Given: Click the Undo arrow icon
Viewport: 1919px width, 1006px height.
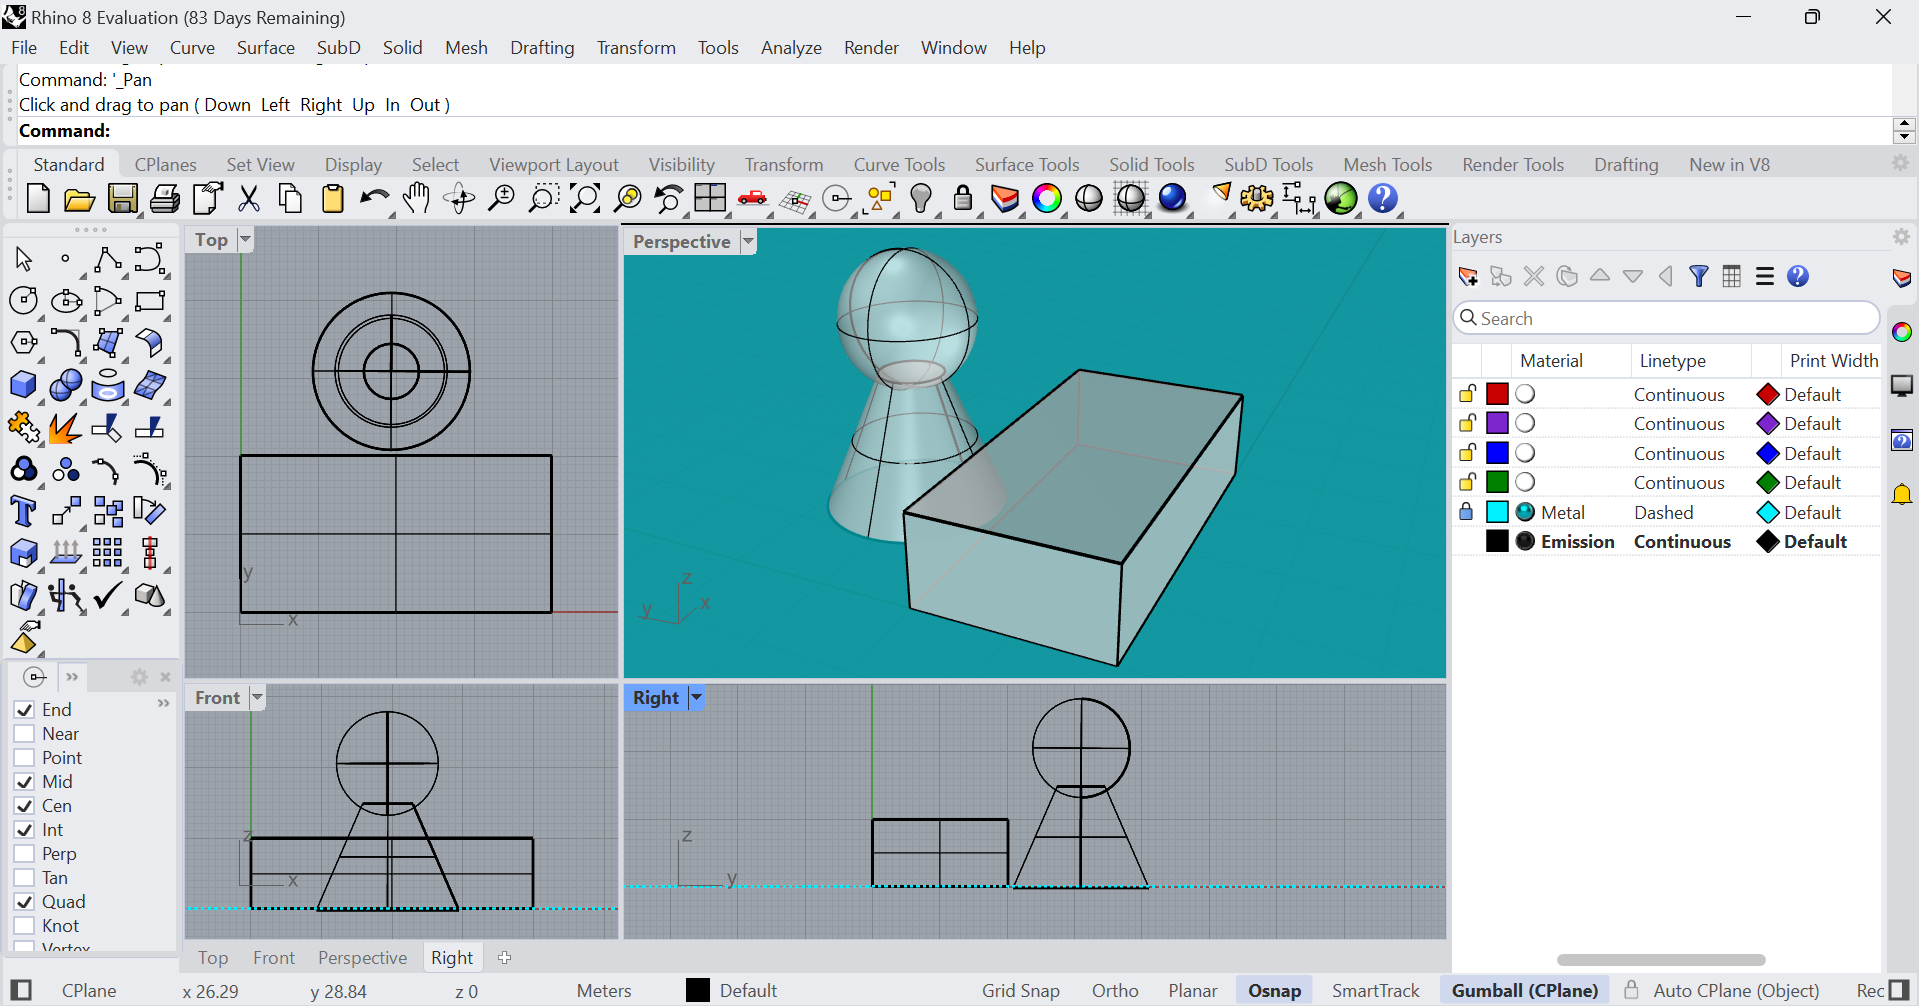Looking at the screenshot, I should point(374,199).
